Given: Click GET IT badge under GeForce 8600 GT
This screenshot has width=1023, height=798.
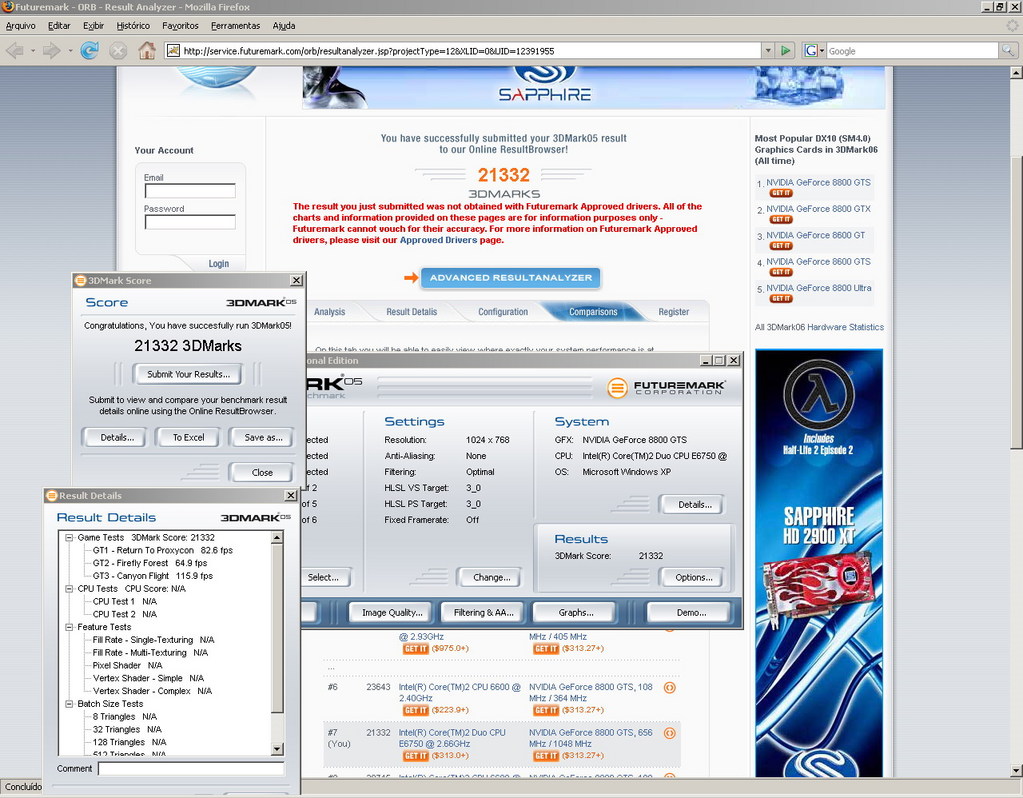Looking at the screenshot, I should click(x=780, y=245).
